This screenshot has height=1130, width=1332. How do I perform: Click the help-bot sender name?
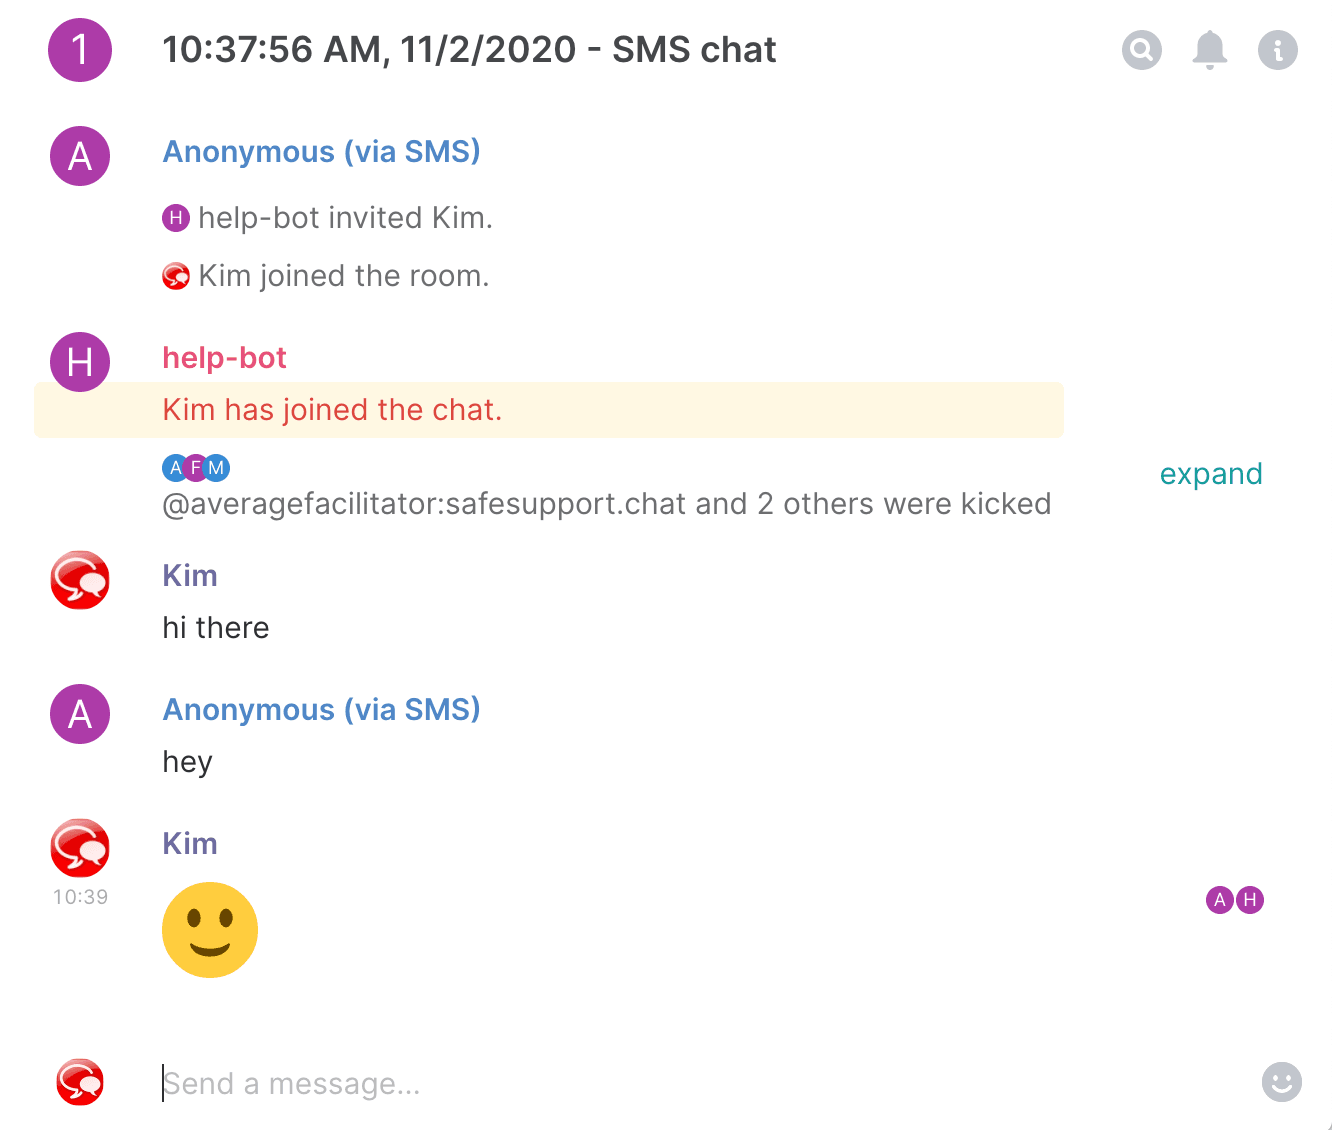(x=224, y=358)
